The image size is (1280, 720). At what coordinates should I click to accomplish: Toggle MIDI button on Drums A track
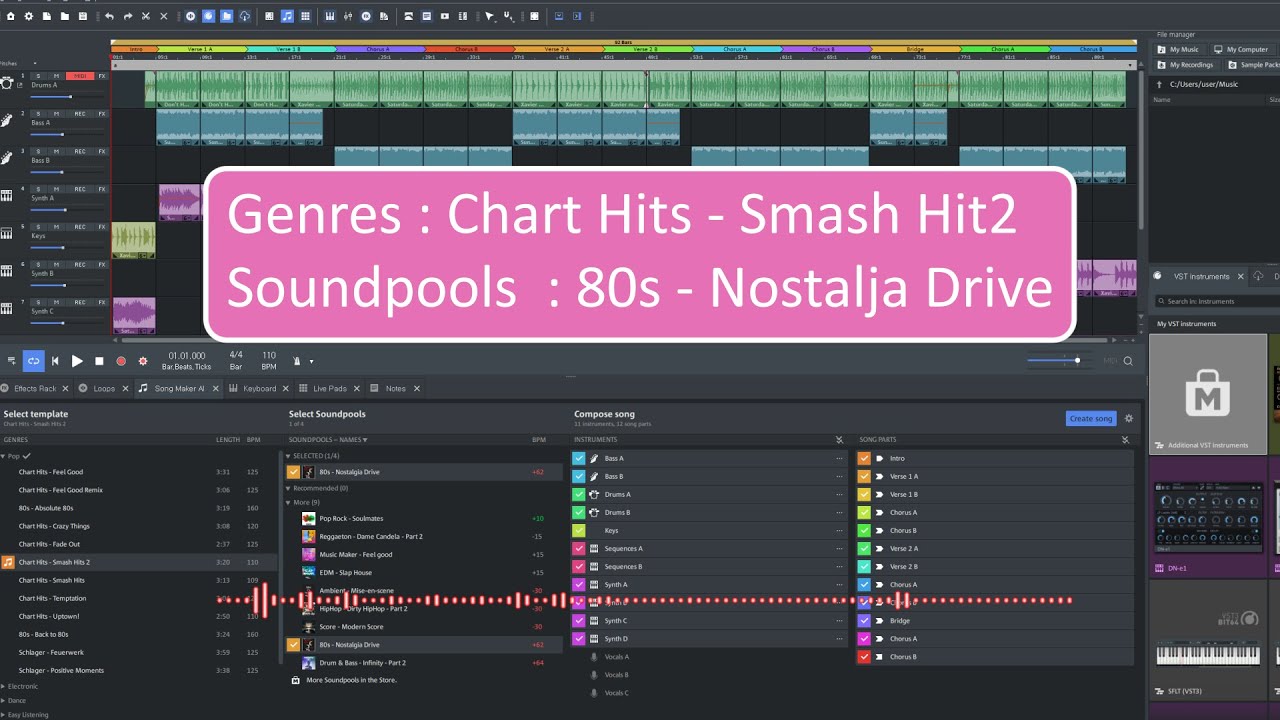(80, 76)
